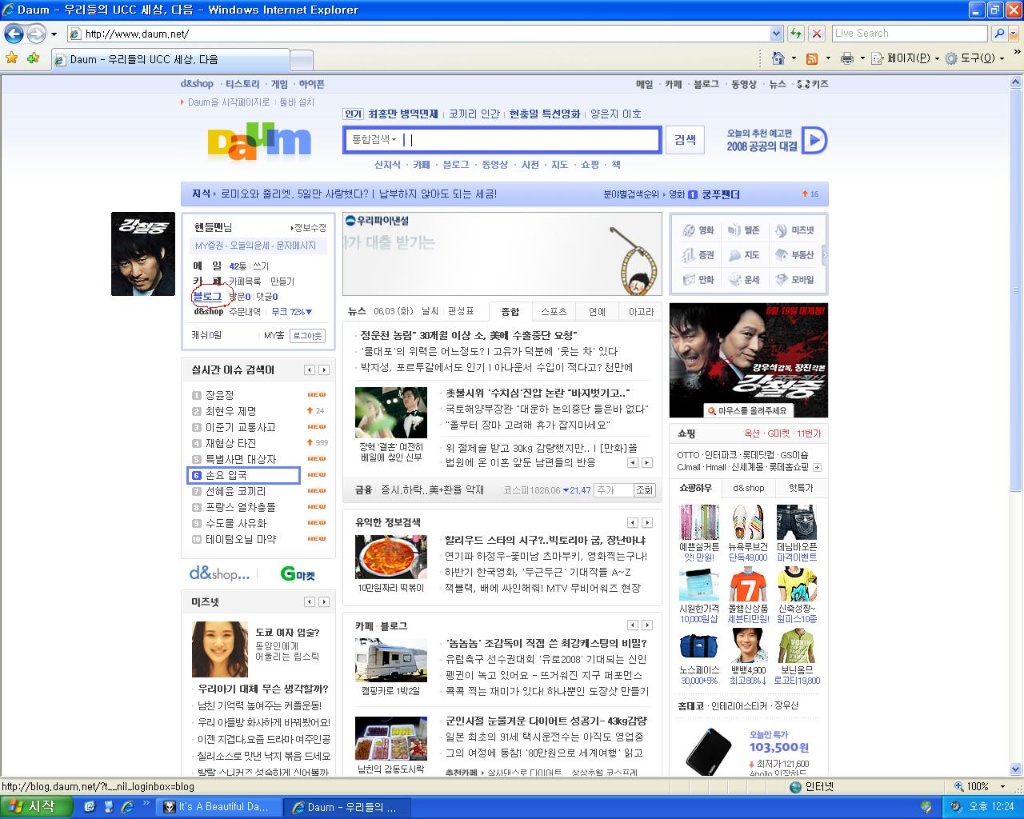Open the address bar history dropdown

point(776,33)
